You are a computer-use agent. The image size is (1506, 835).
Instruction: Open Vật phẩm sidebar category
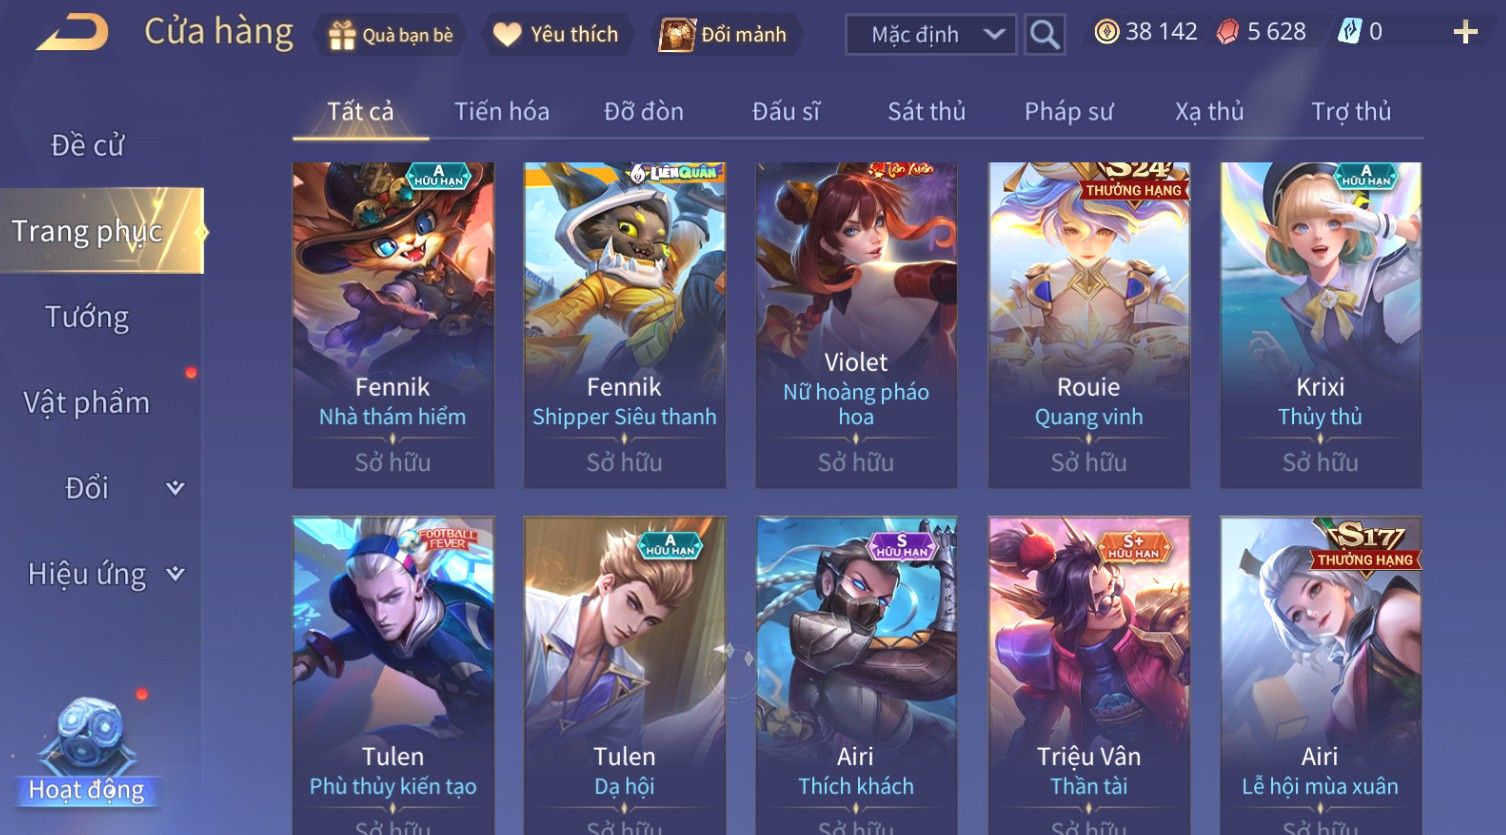click(x=87, y=402)
